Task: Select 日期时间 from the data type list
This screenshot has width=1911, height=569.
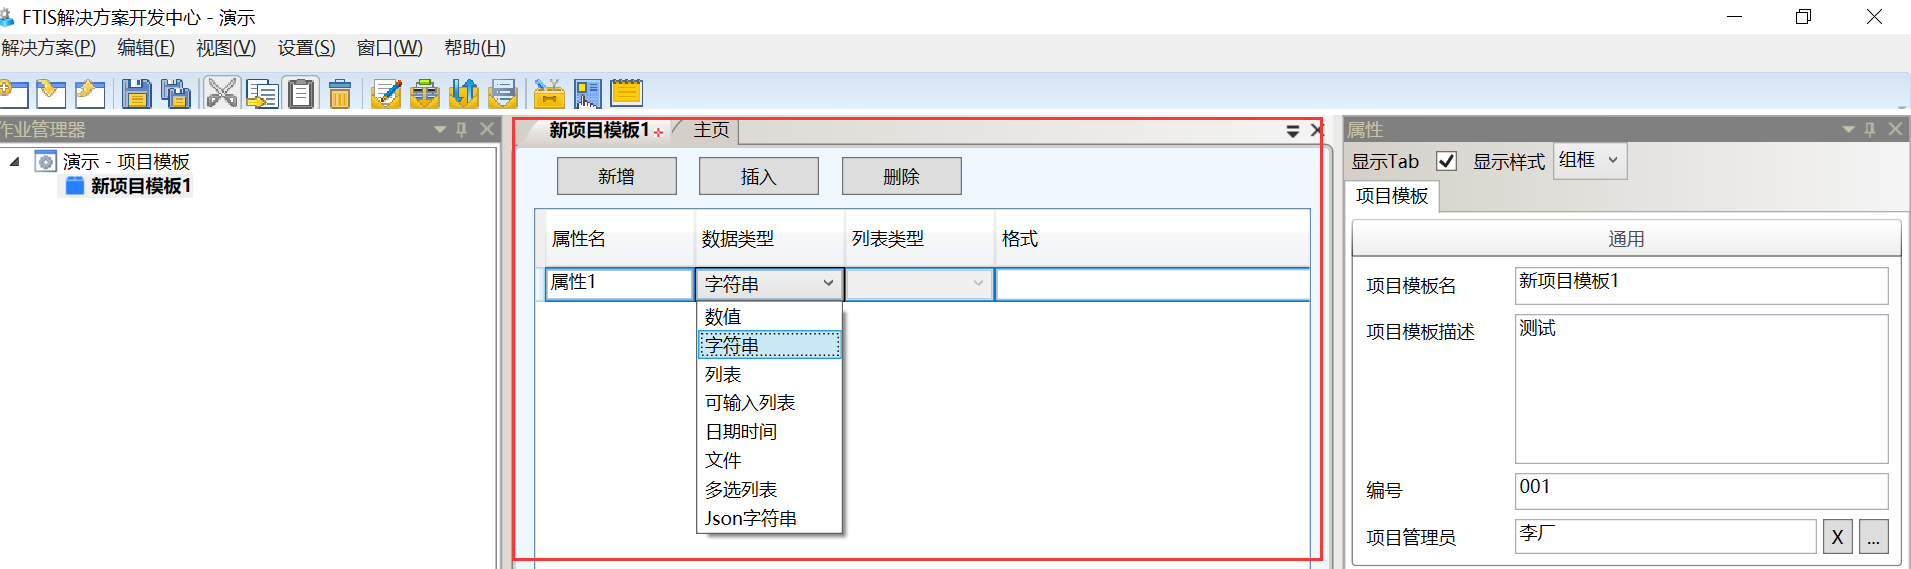Action: (741, 432)
